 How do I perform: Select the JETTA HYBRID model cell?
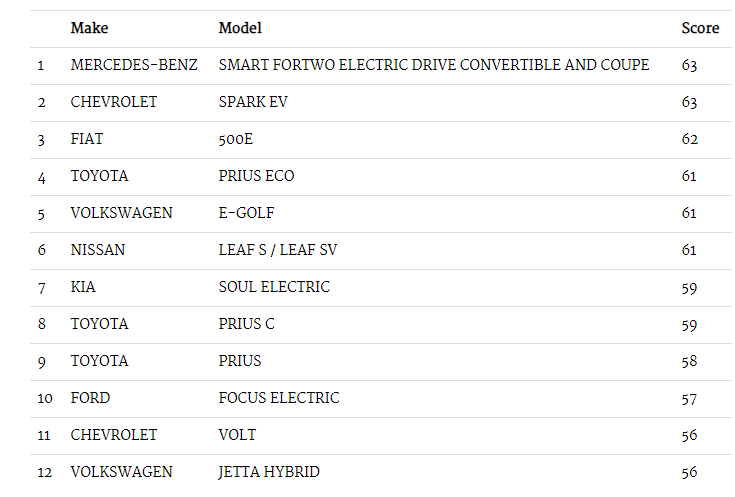pos(269,472)
